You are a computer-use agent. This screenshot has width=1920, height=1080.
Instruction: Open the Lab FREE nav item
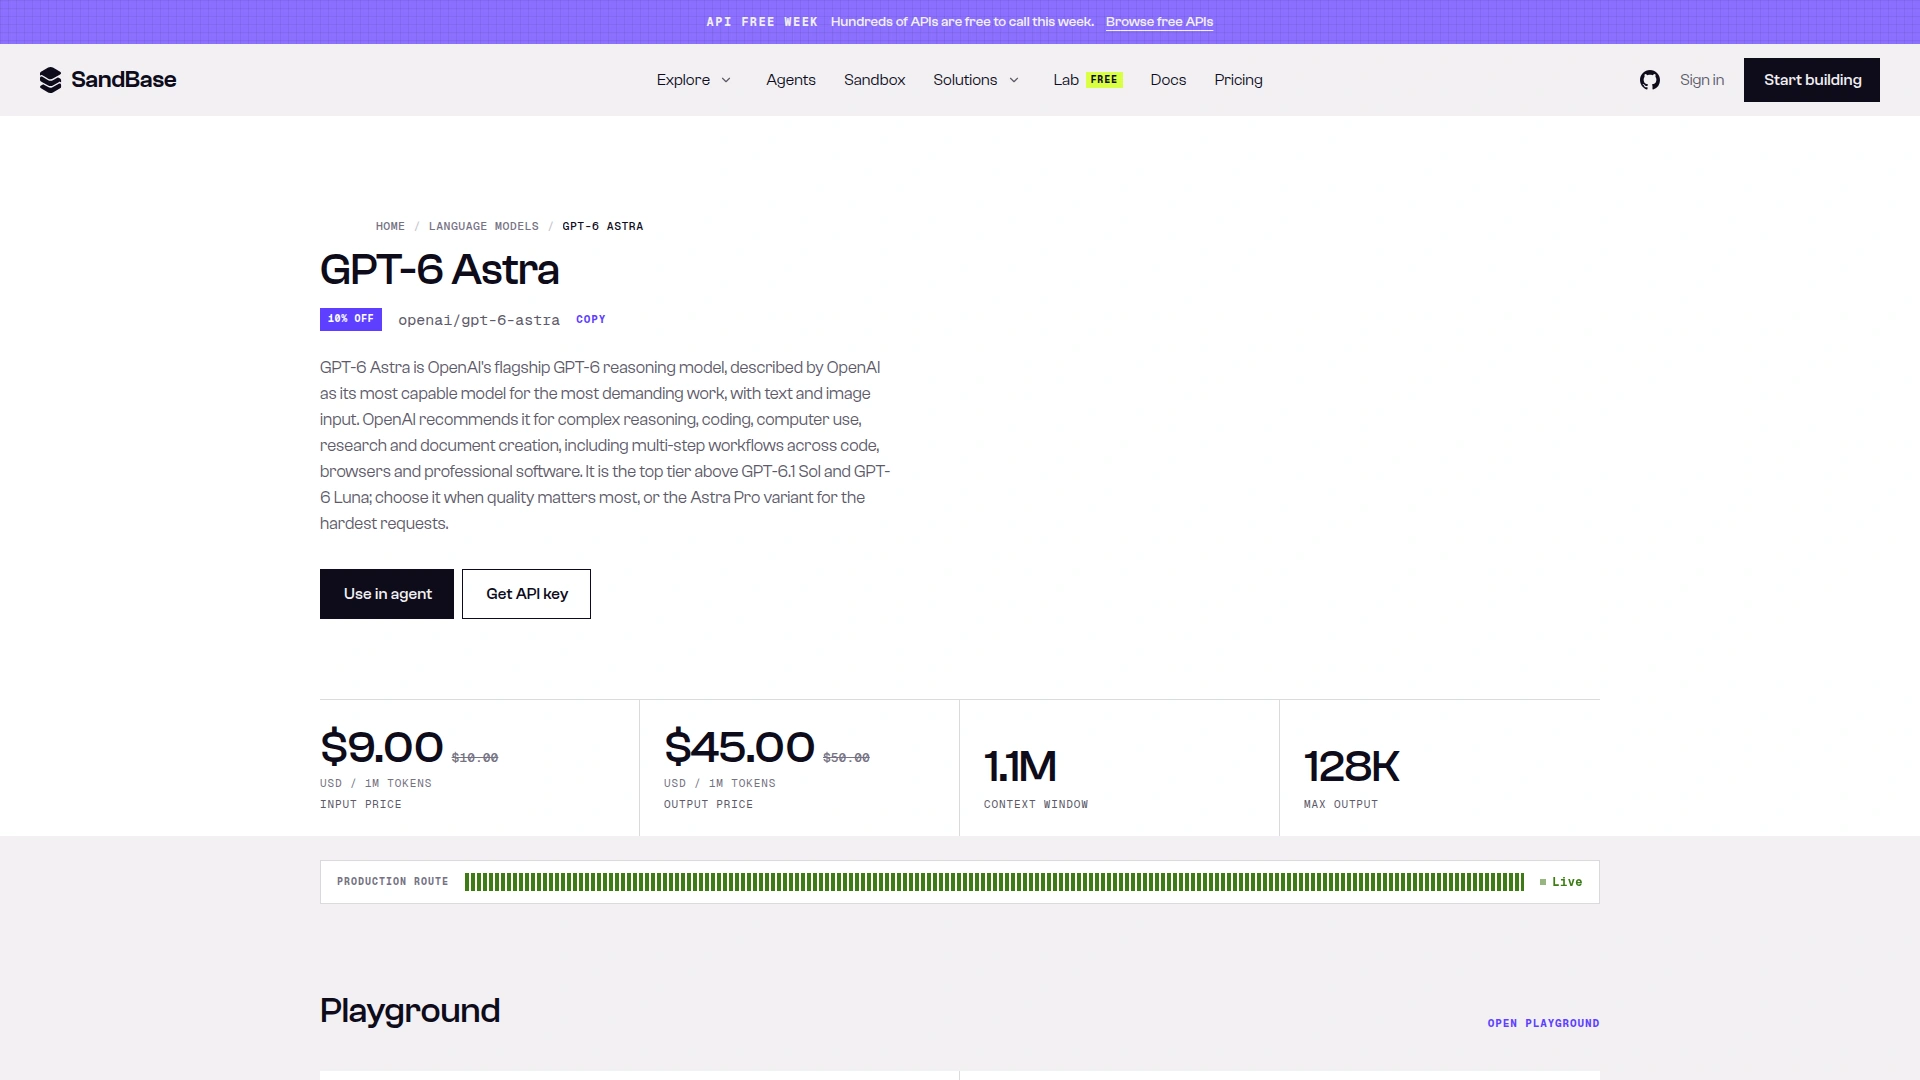click(1087, 80)
